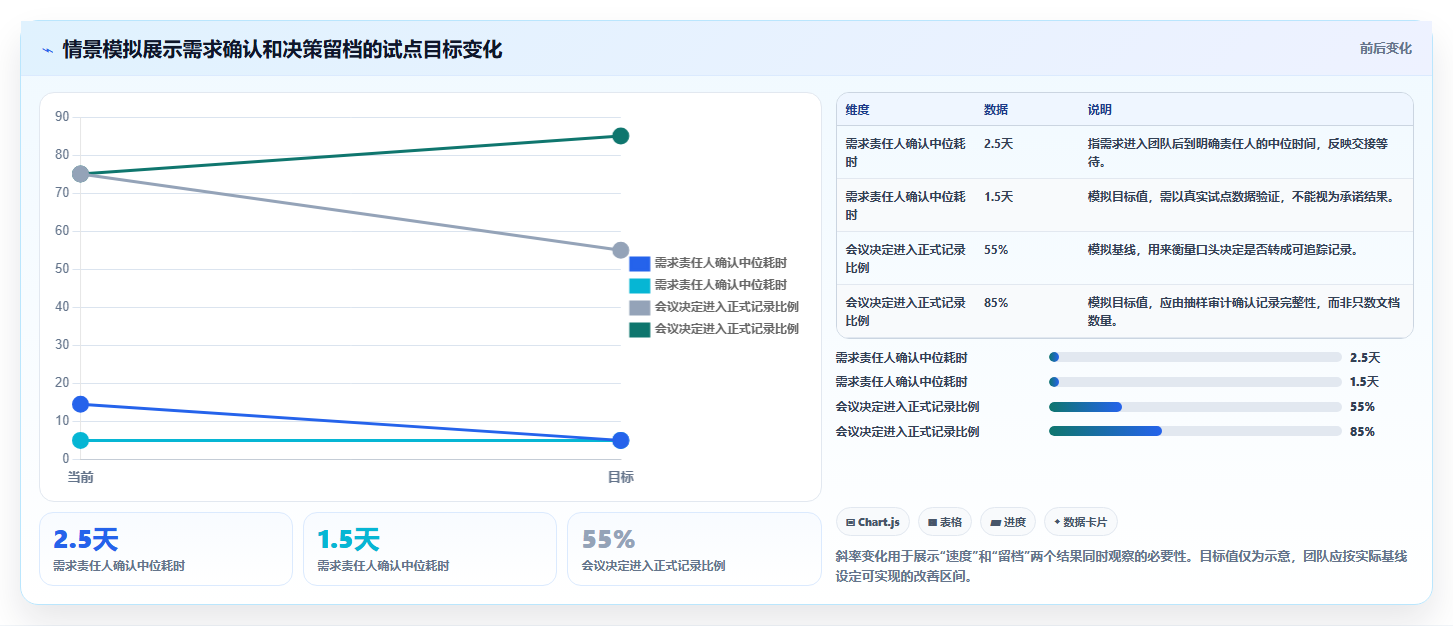The width and height of the screenshot is (1453, 626).
Task: Click the description starting 模拟基线
Action: point(1223,250)
